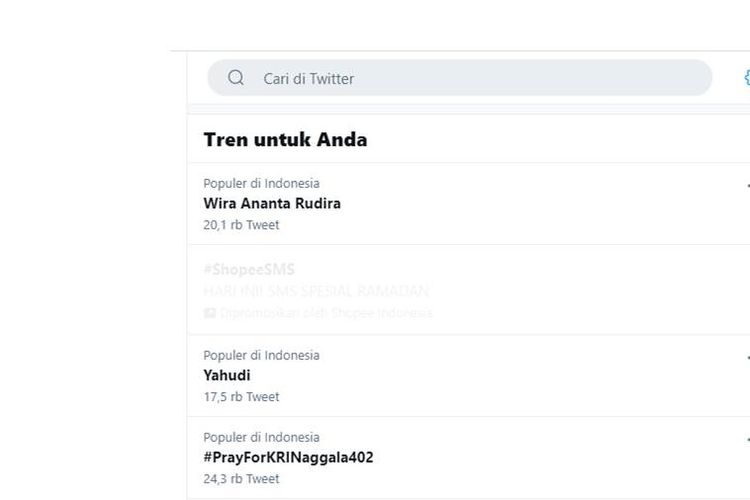Open trend settings gear icon
Image resolution: width=750 pixels, height=500 pixels.
point(747,78)
